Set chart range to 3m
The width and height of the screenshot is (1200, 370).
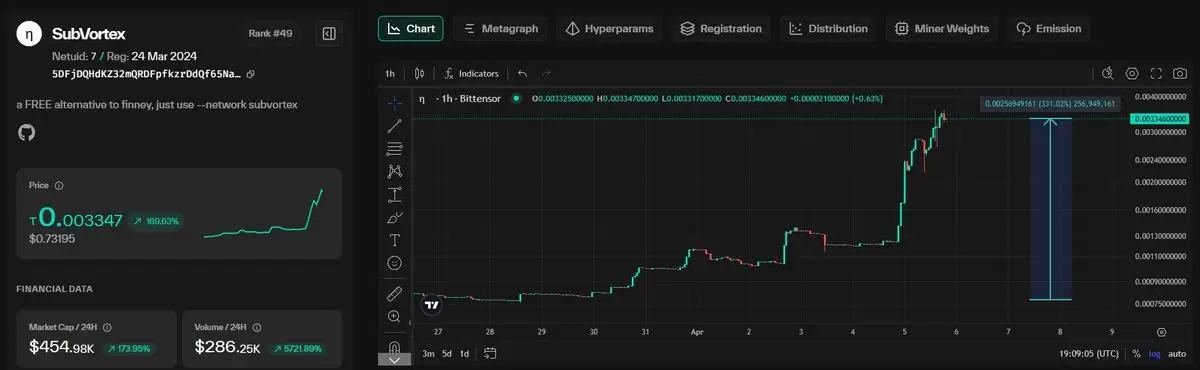click(428, 353)
